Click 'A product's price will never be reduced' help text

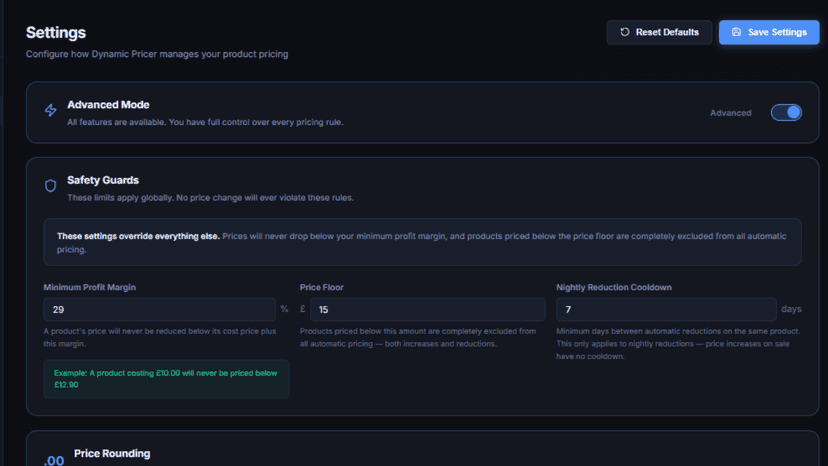coord(159,338)
